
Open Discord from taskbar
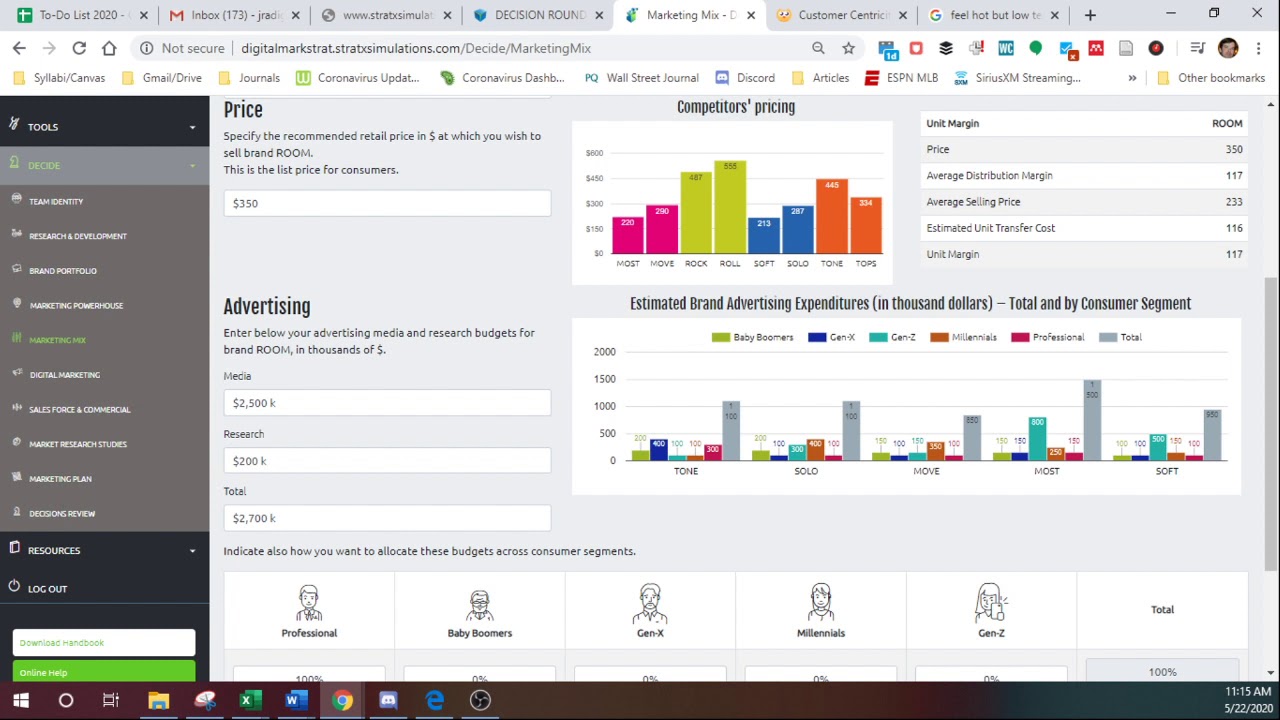388,701
